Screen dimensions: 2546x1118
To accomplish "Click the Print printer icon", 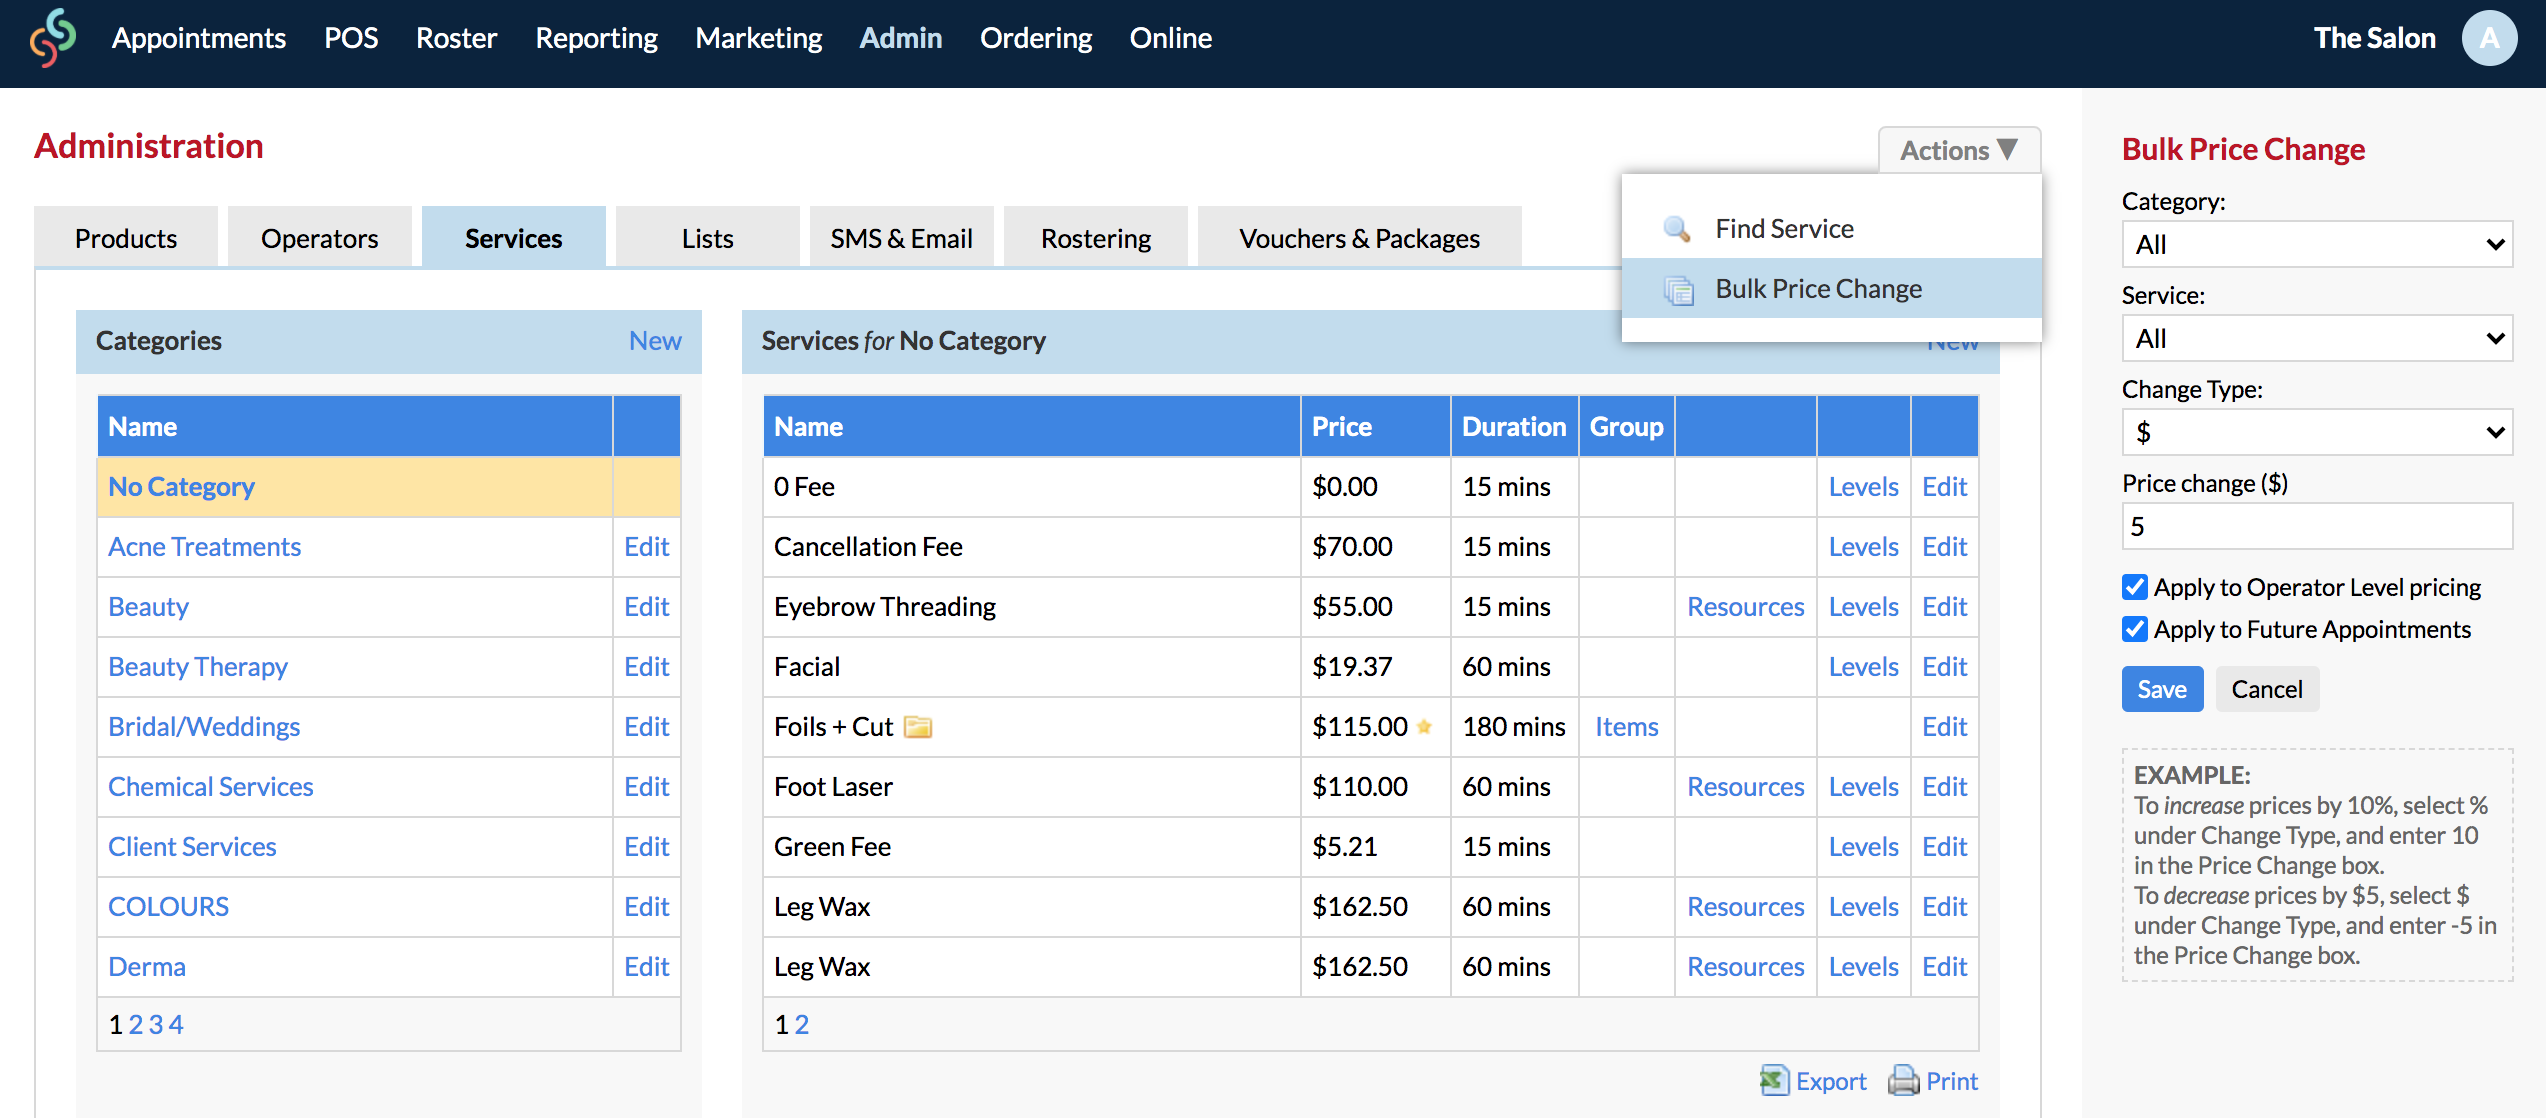I will (x=1903, y=1080).
